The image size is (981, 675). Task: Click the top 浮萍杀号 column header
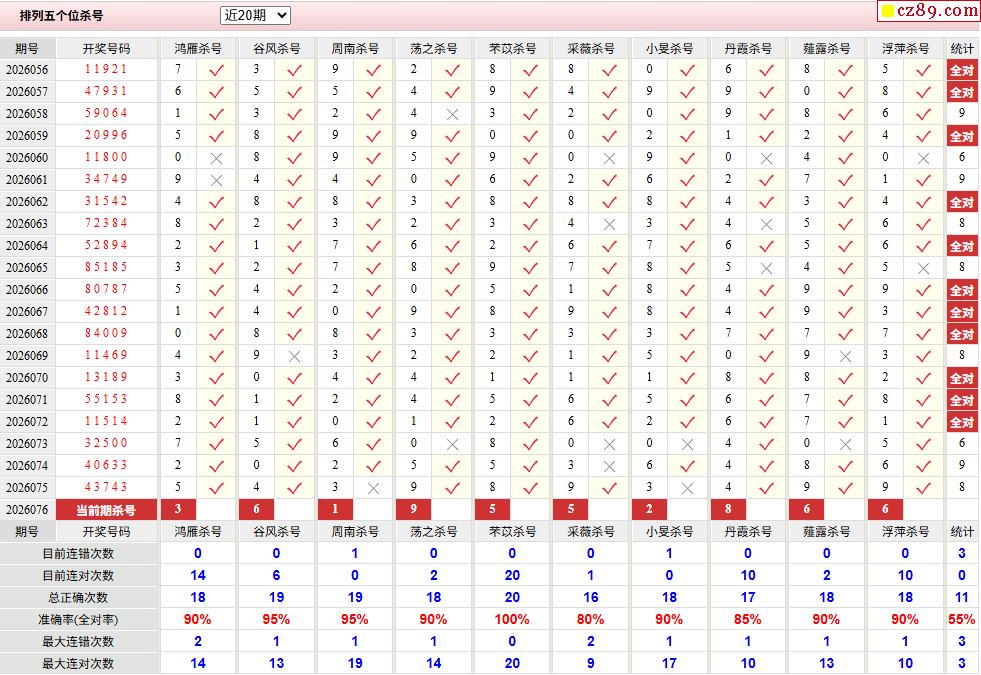click(x=905, y=48)
